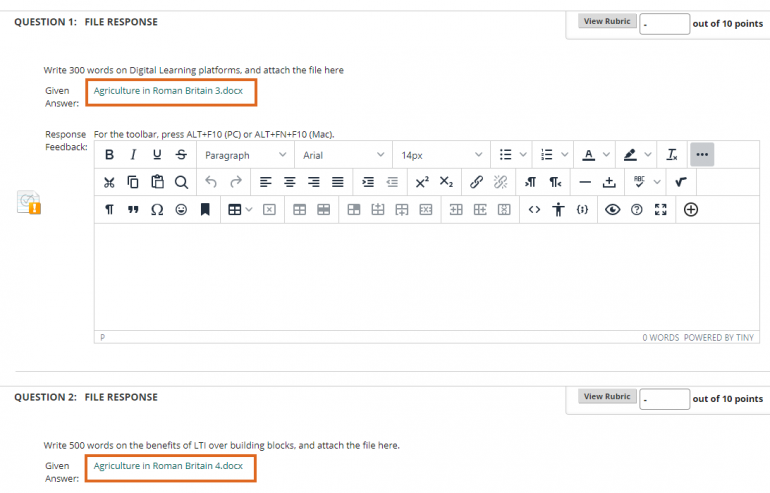This screenshot has height=493, width=770.
Task: Clear formatting from text
Action: coord(672,155)
